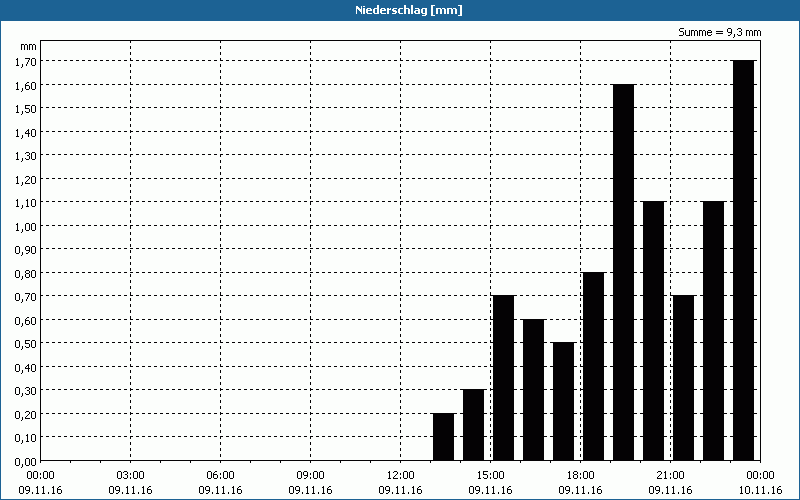
Task: Click the 0,80 mm bar starting at 18:00
Action: pyautogui.click(x=593, y=366)
